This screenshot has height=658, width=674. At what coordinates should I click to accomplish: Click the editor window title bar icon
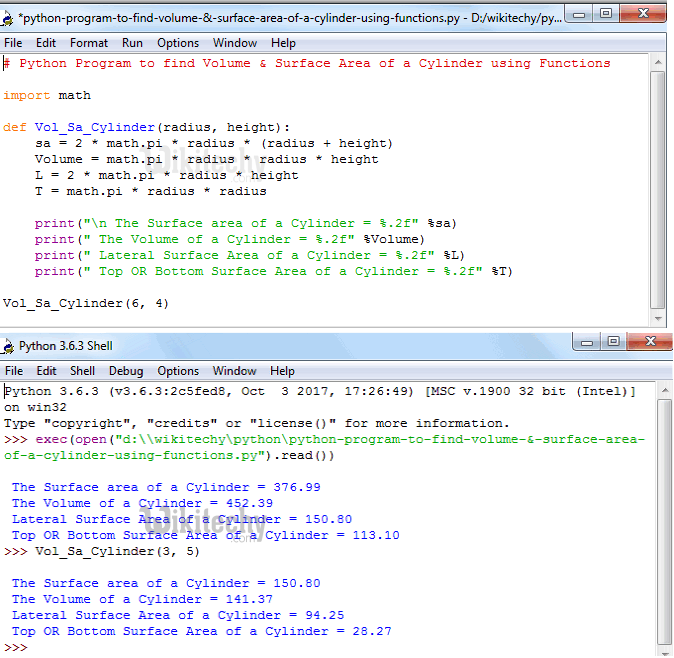9,19
